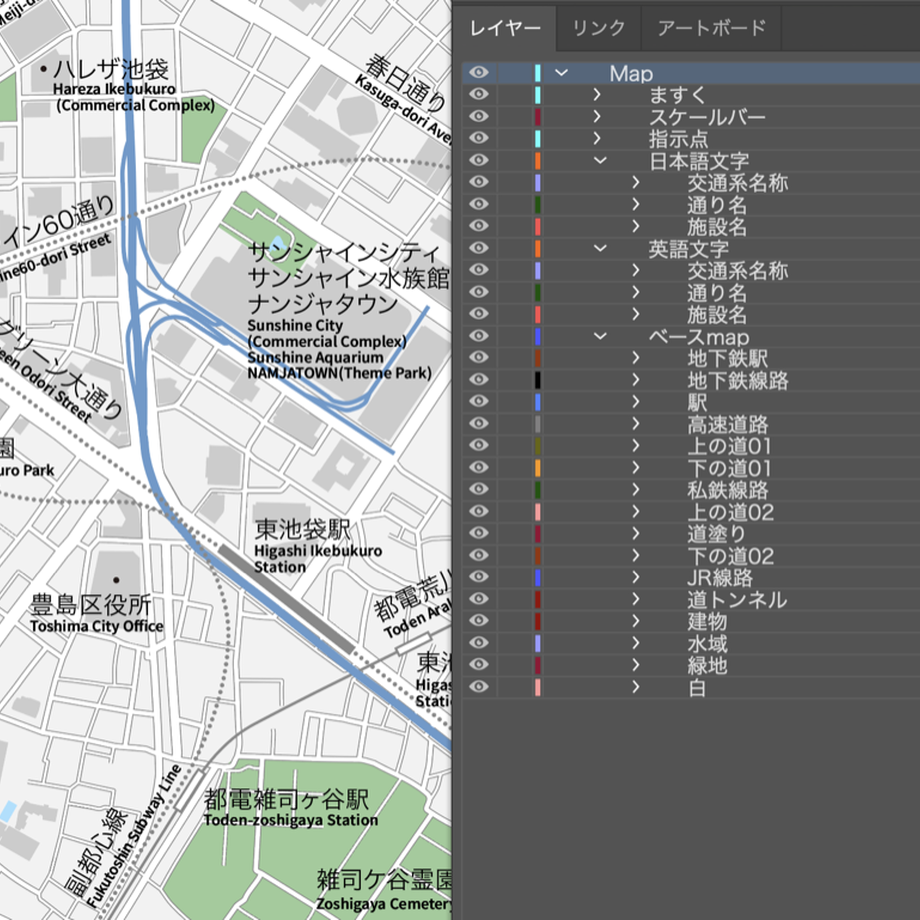This screenshot has height=920, width=920.
Task: Click the 都電雑司ヶ谷駅 label on map
Action: tap(286, 799)
